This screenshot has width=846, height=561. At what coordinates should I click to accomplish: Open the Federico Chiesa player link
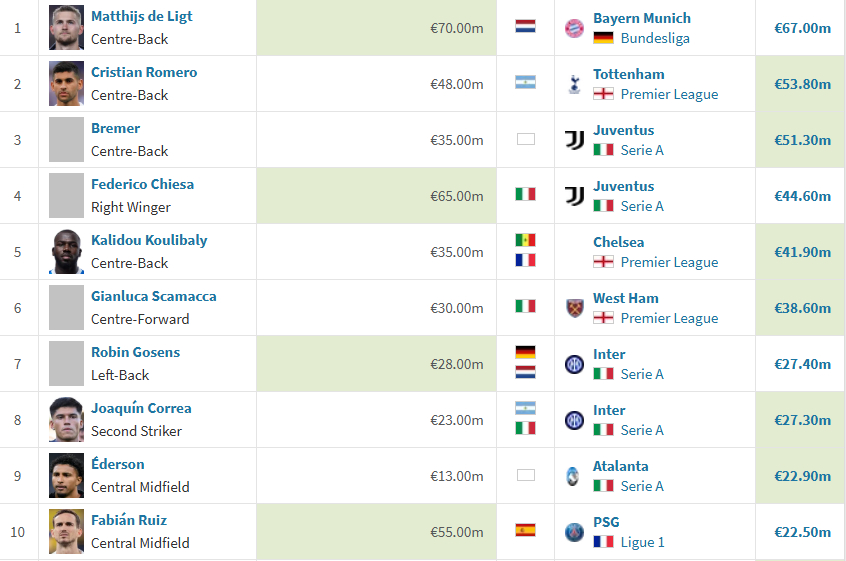tap(142, 184)
